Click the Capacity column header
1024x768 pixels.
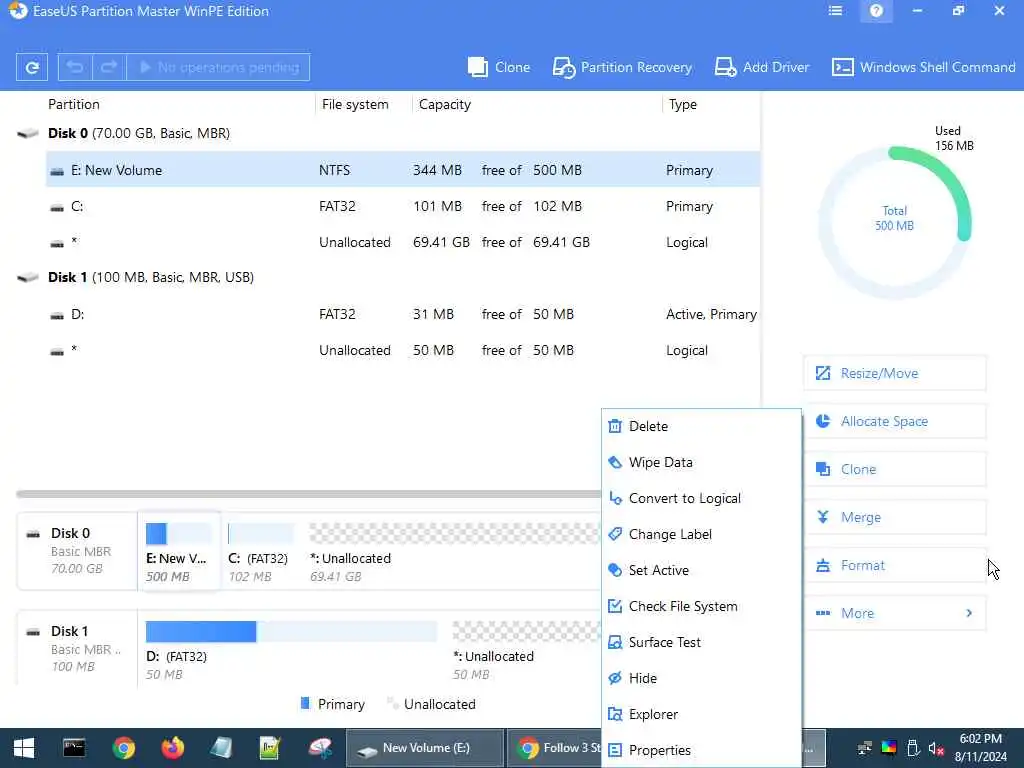pos(444,104)
